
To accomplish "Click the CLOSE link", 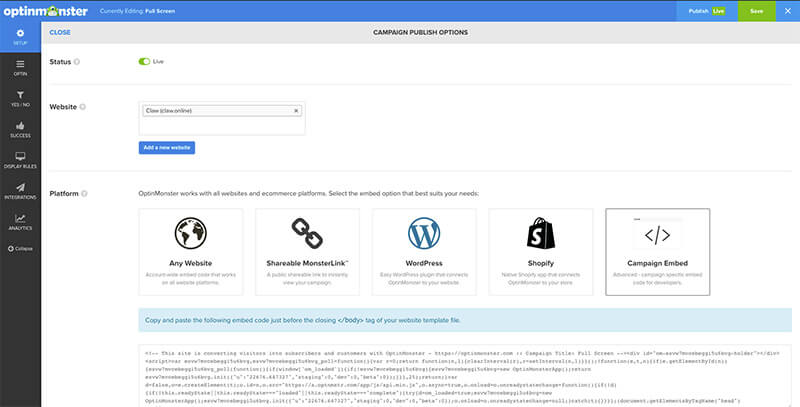I will (60, 32).
